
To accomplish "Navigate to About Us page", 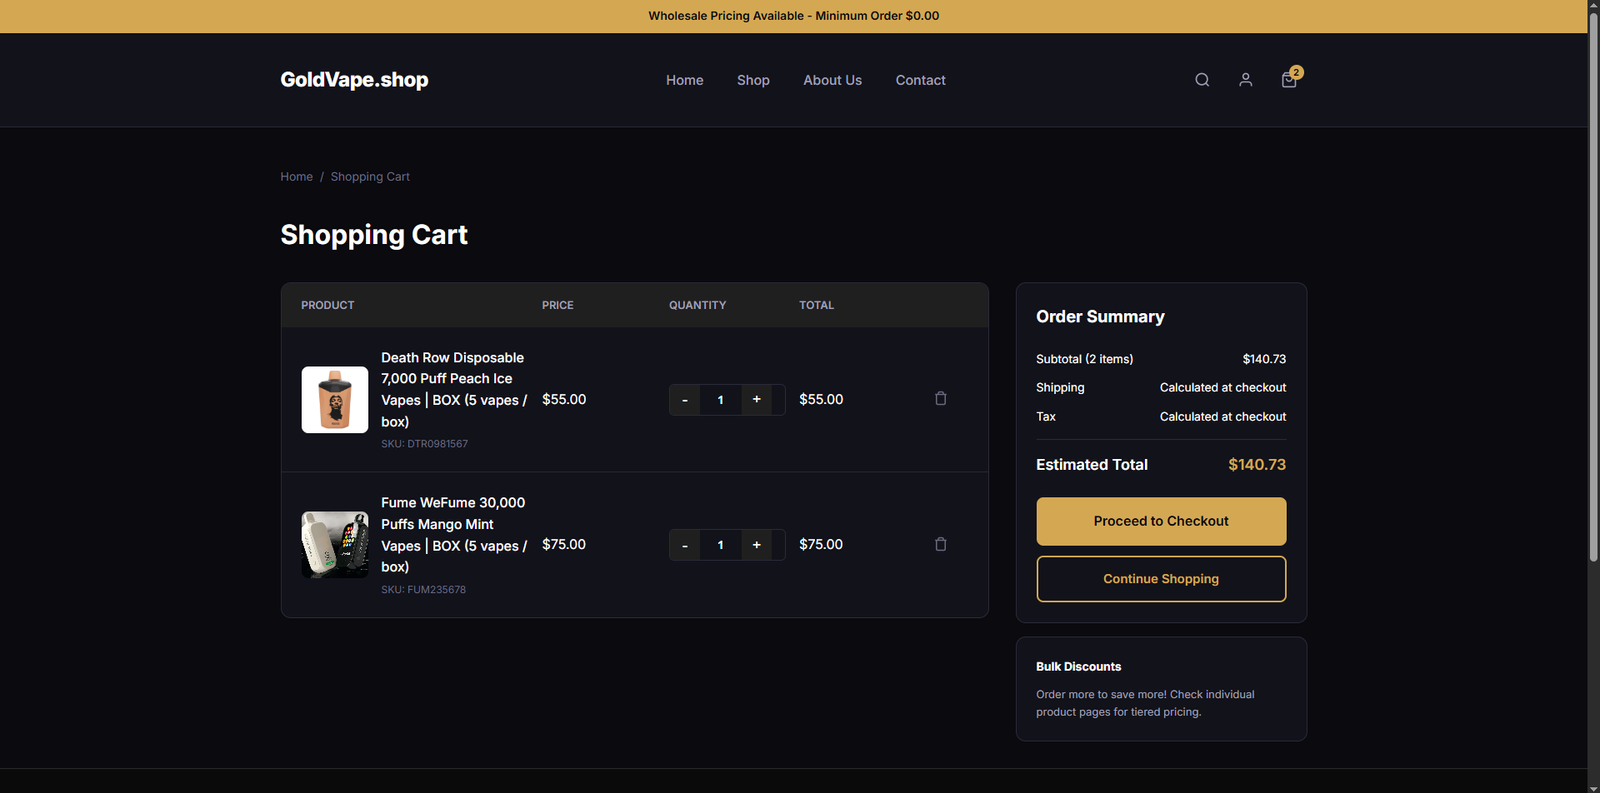I will (832, 80).
